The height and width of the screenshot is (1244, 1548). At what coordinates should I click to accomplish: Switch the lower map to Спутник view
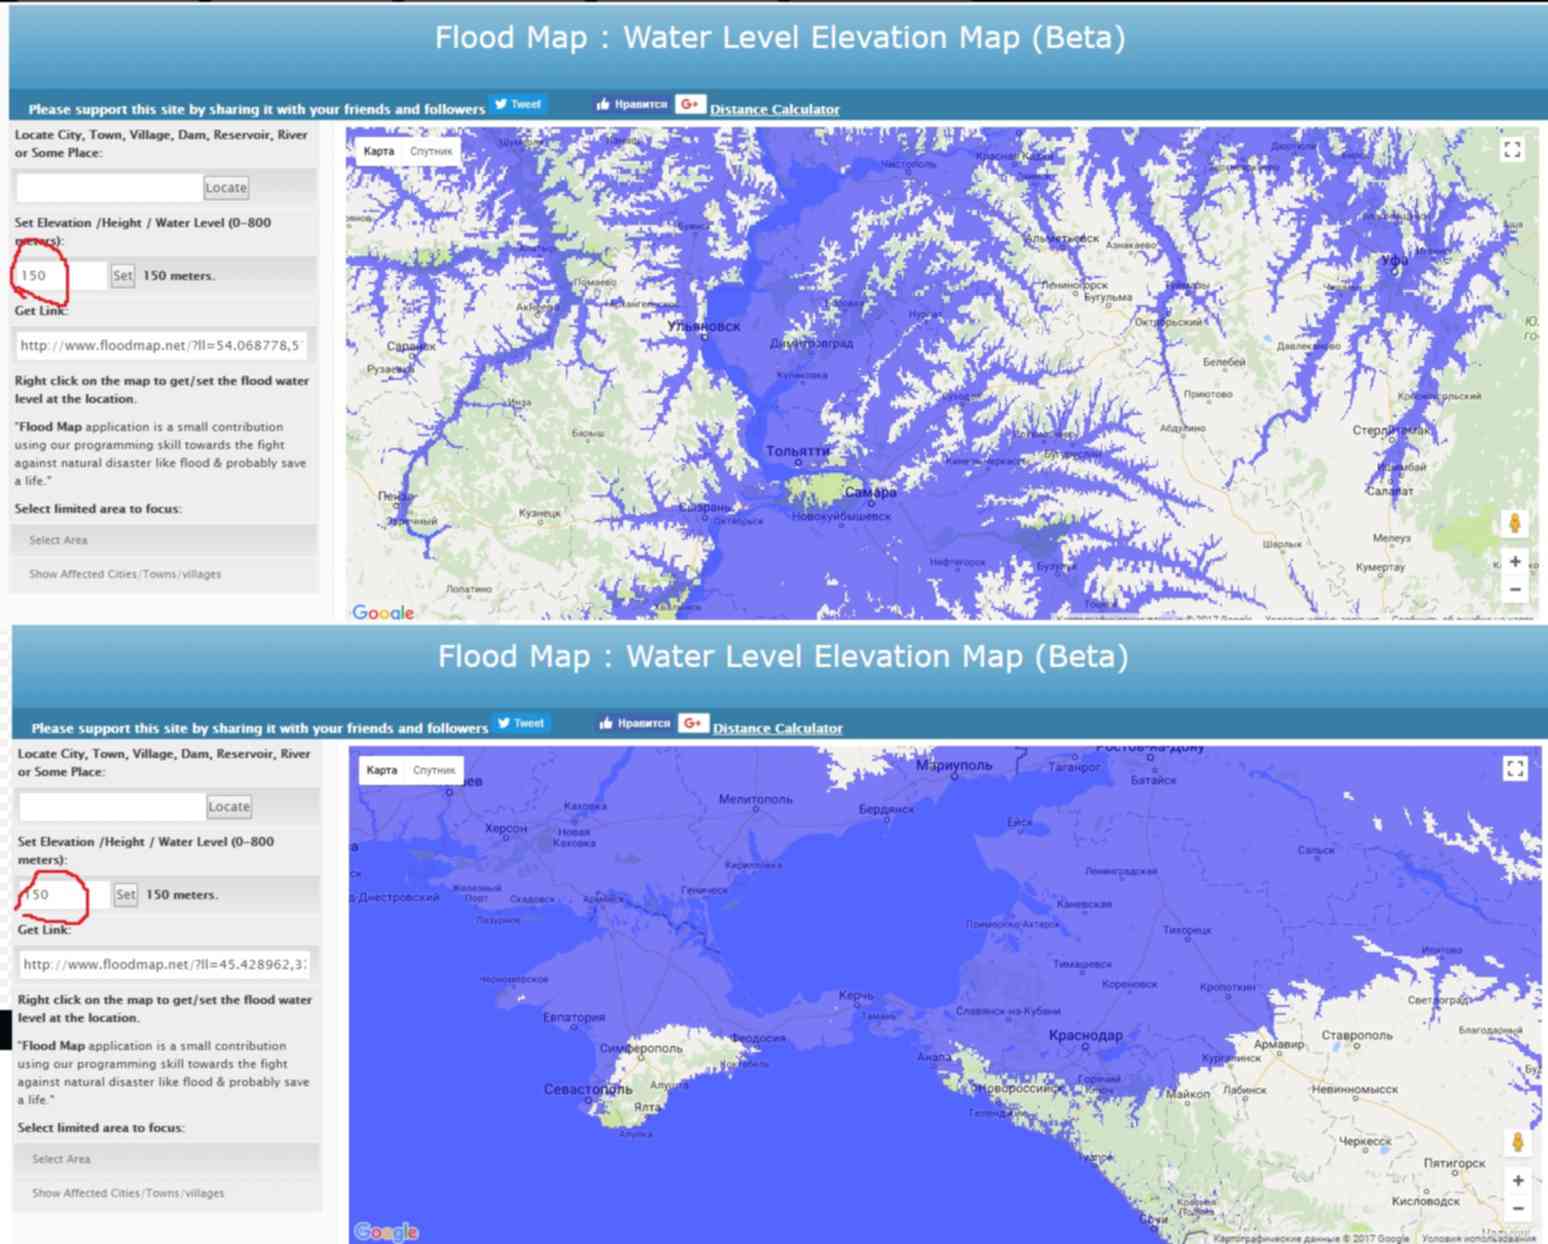(434, 770)
